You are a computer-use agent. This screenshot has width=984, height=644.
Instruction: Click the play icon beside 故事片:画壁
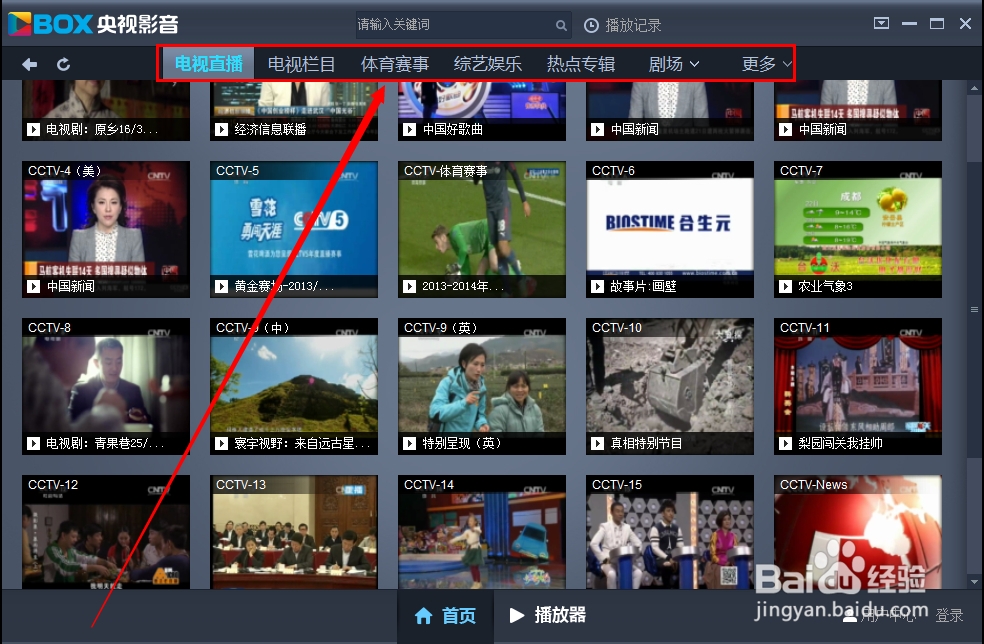click(x=597, y=287)
